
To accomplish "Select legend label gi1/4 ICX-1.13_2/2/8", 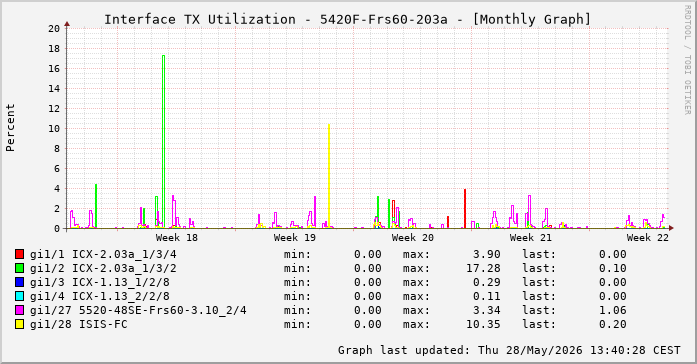I will pos(100,296).
